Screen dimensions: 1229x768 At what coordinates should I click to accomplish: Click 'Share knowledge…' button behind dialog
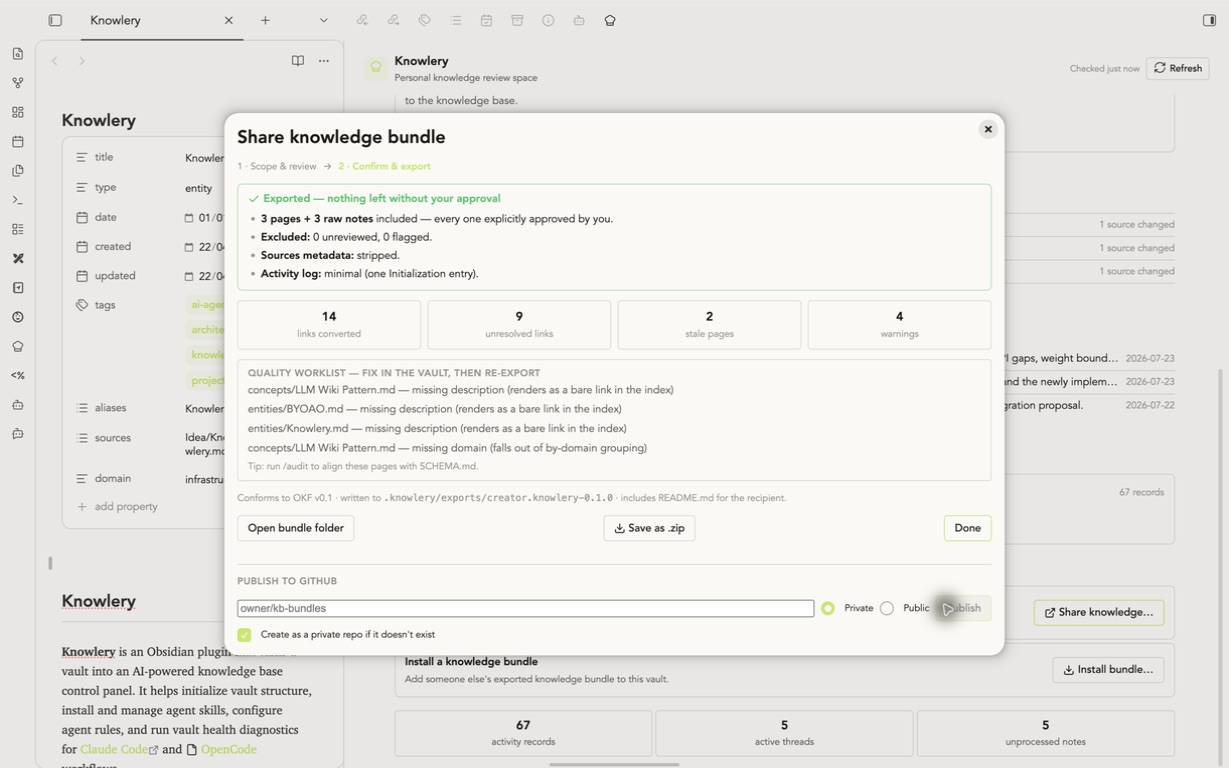[x=1099, y=612]
